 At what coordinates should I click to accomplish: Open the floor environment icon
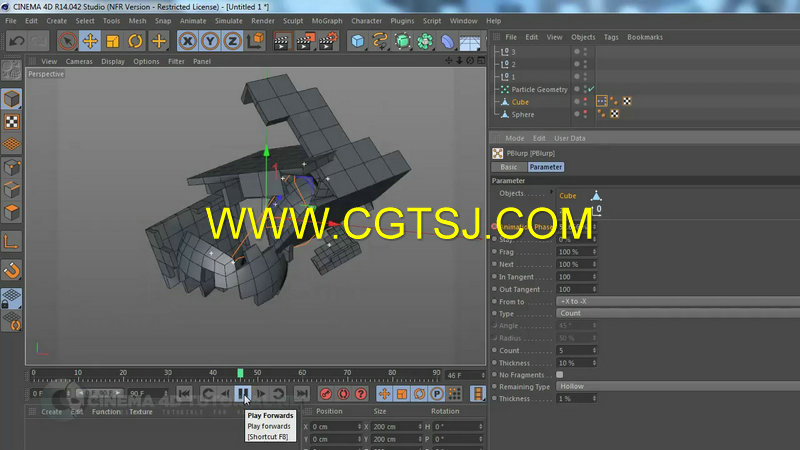tap(470, 41)
